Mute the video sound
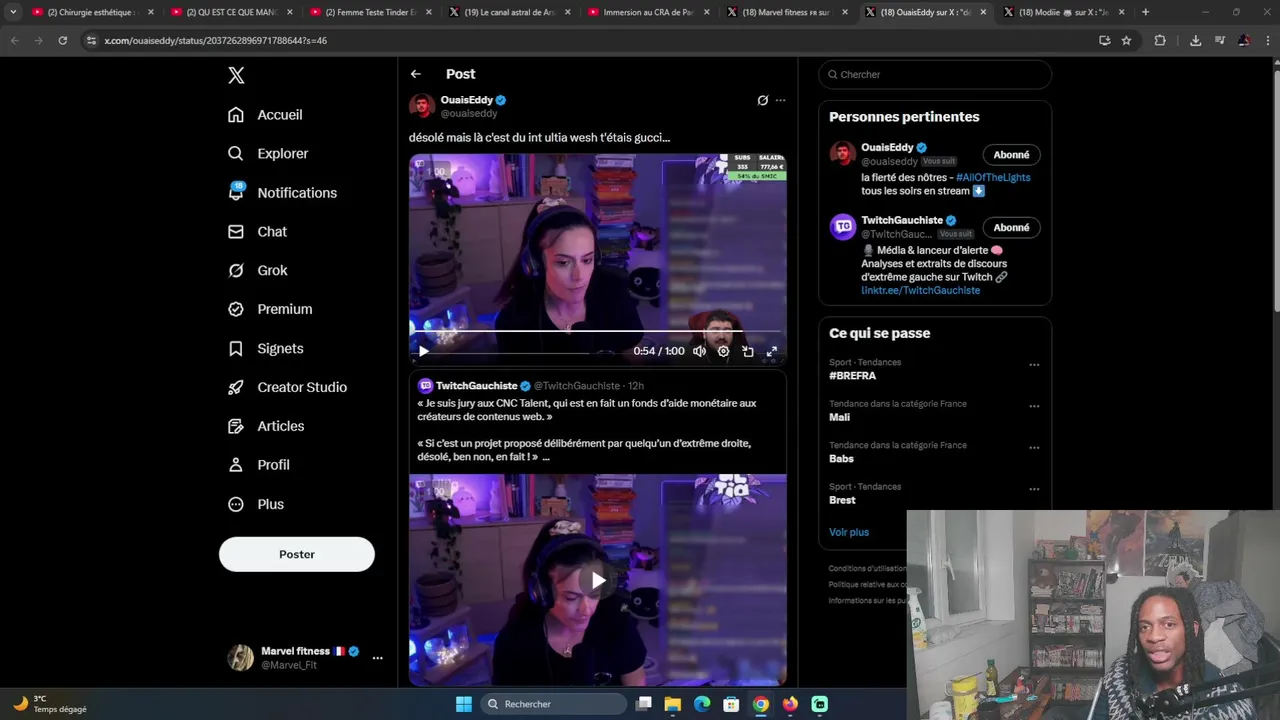The width and height of the screenshot is (1280, 720). pos(699,351)
